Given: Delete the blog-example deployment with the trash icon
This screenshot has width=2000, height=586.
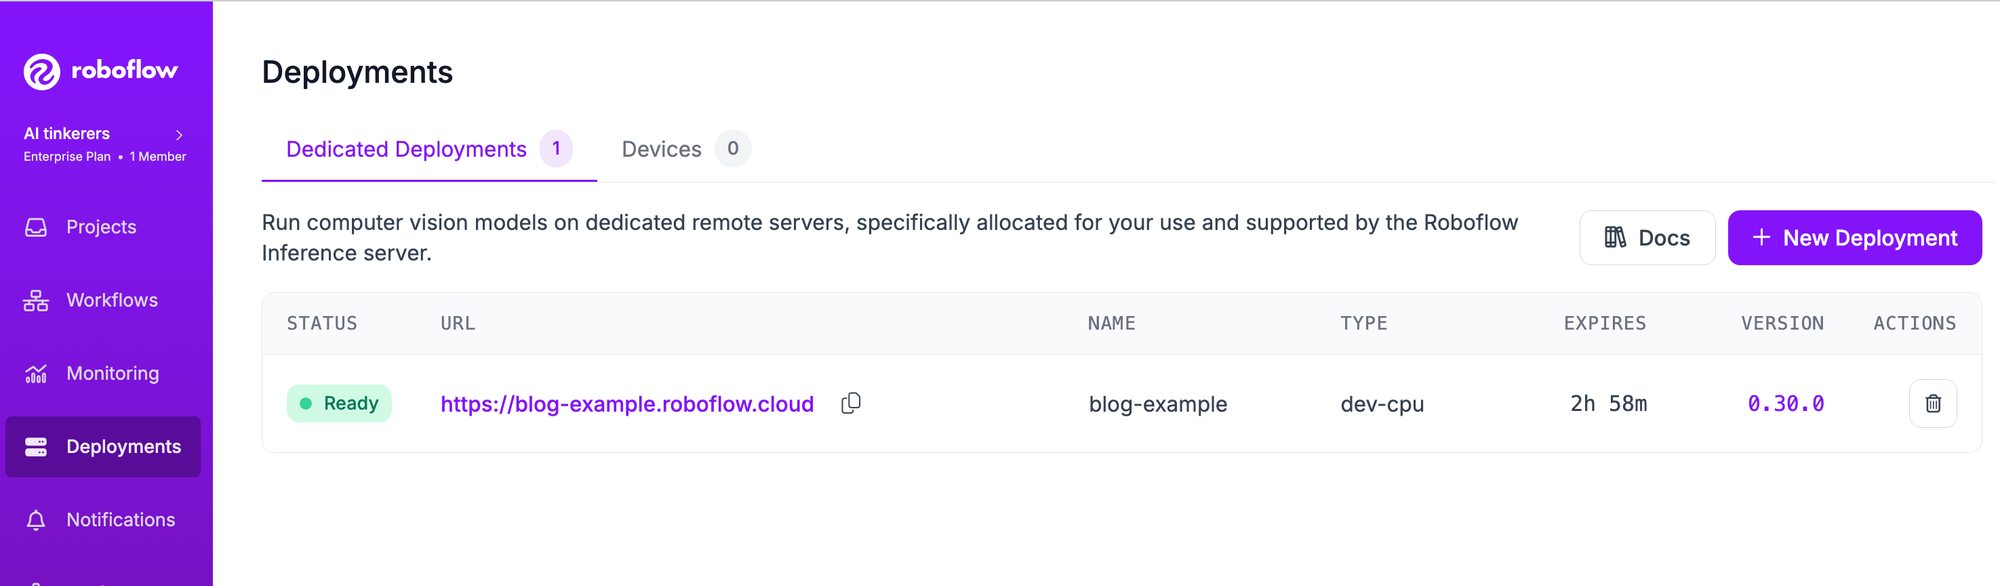Looking at the screenshot, I should (x=1933, y=404).
